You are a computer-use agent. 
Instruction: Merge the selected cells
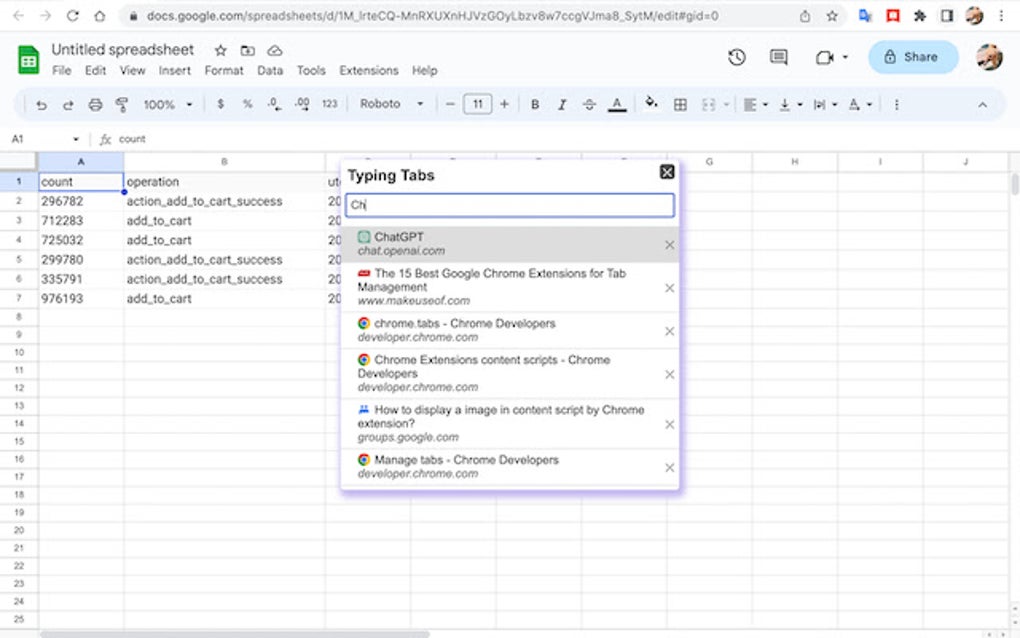pyautogui.click(x=708, y=104)
